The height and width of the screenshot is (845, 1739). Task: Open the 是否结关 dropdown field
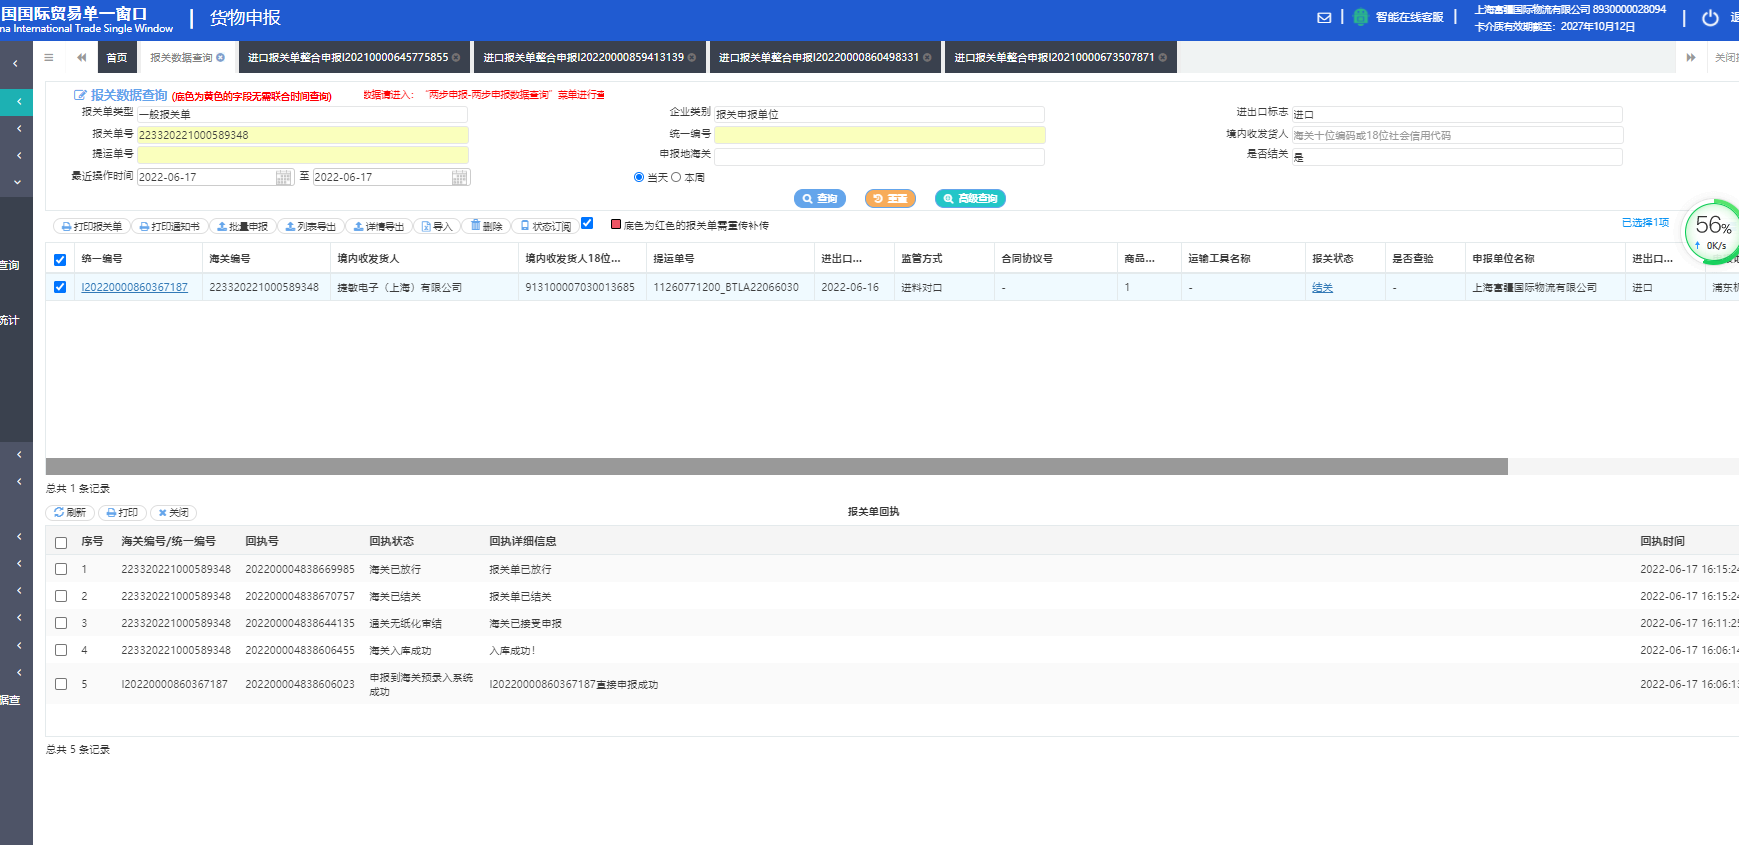pyautogui.click(x=1457, y=156)
